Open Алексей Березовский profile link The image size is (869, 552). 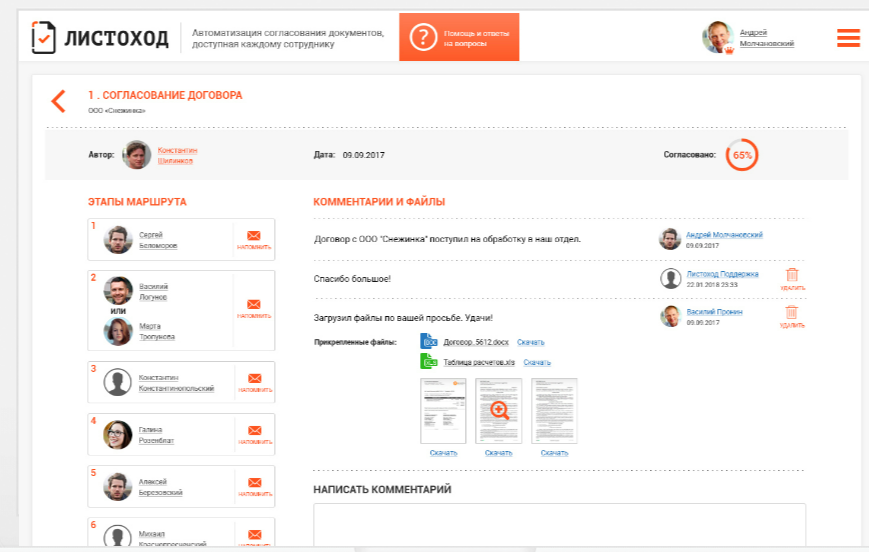160,487
